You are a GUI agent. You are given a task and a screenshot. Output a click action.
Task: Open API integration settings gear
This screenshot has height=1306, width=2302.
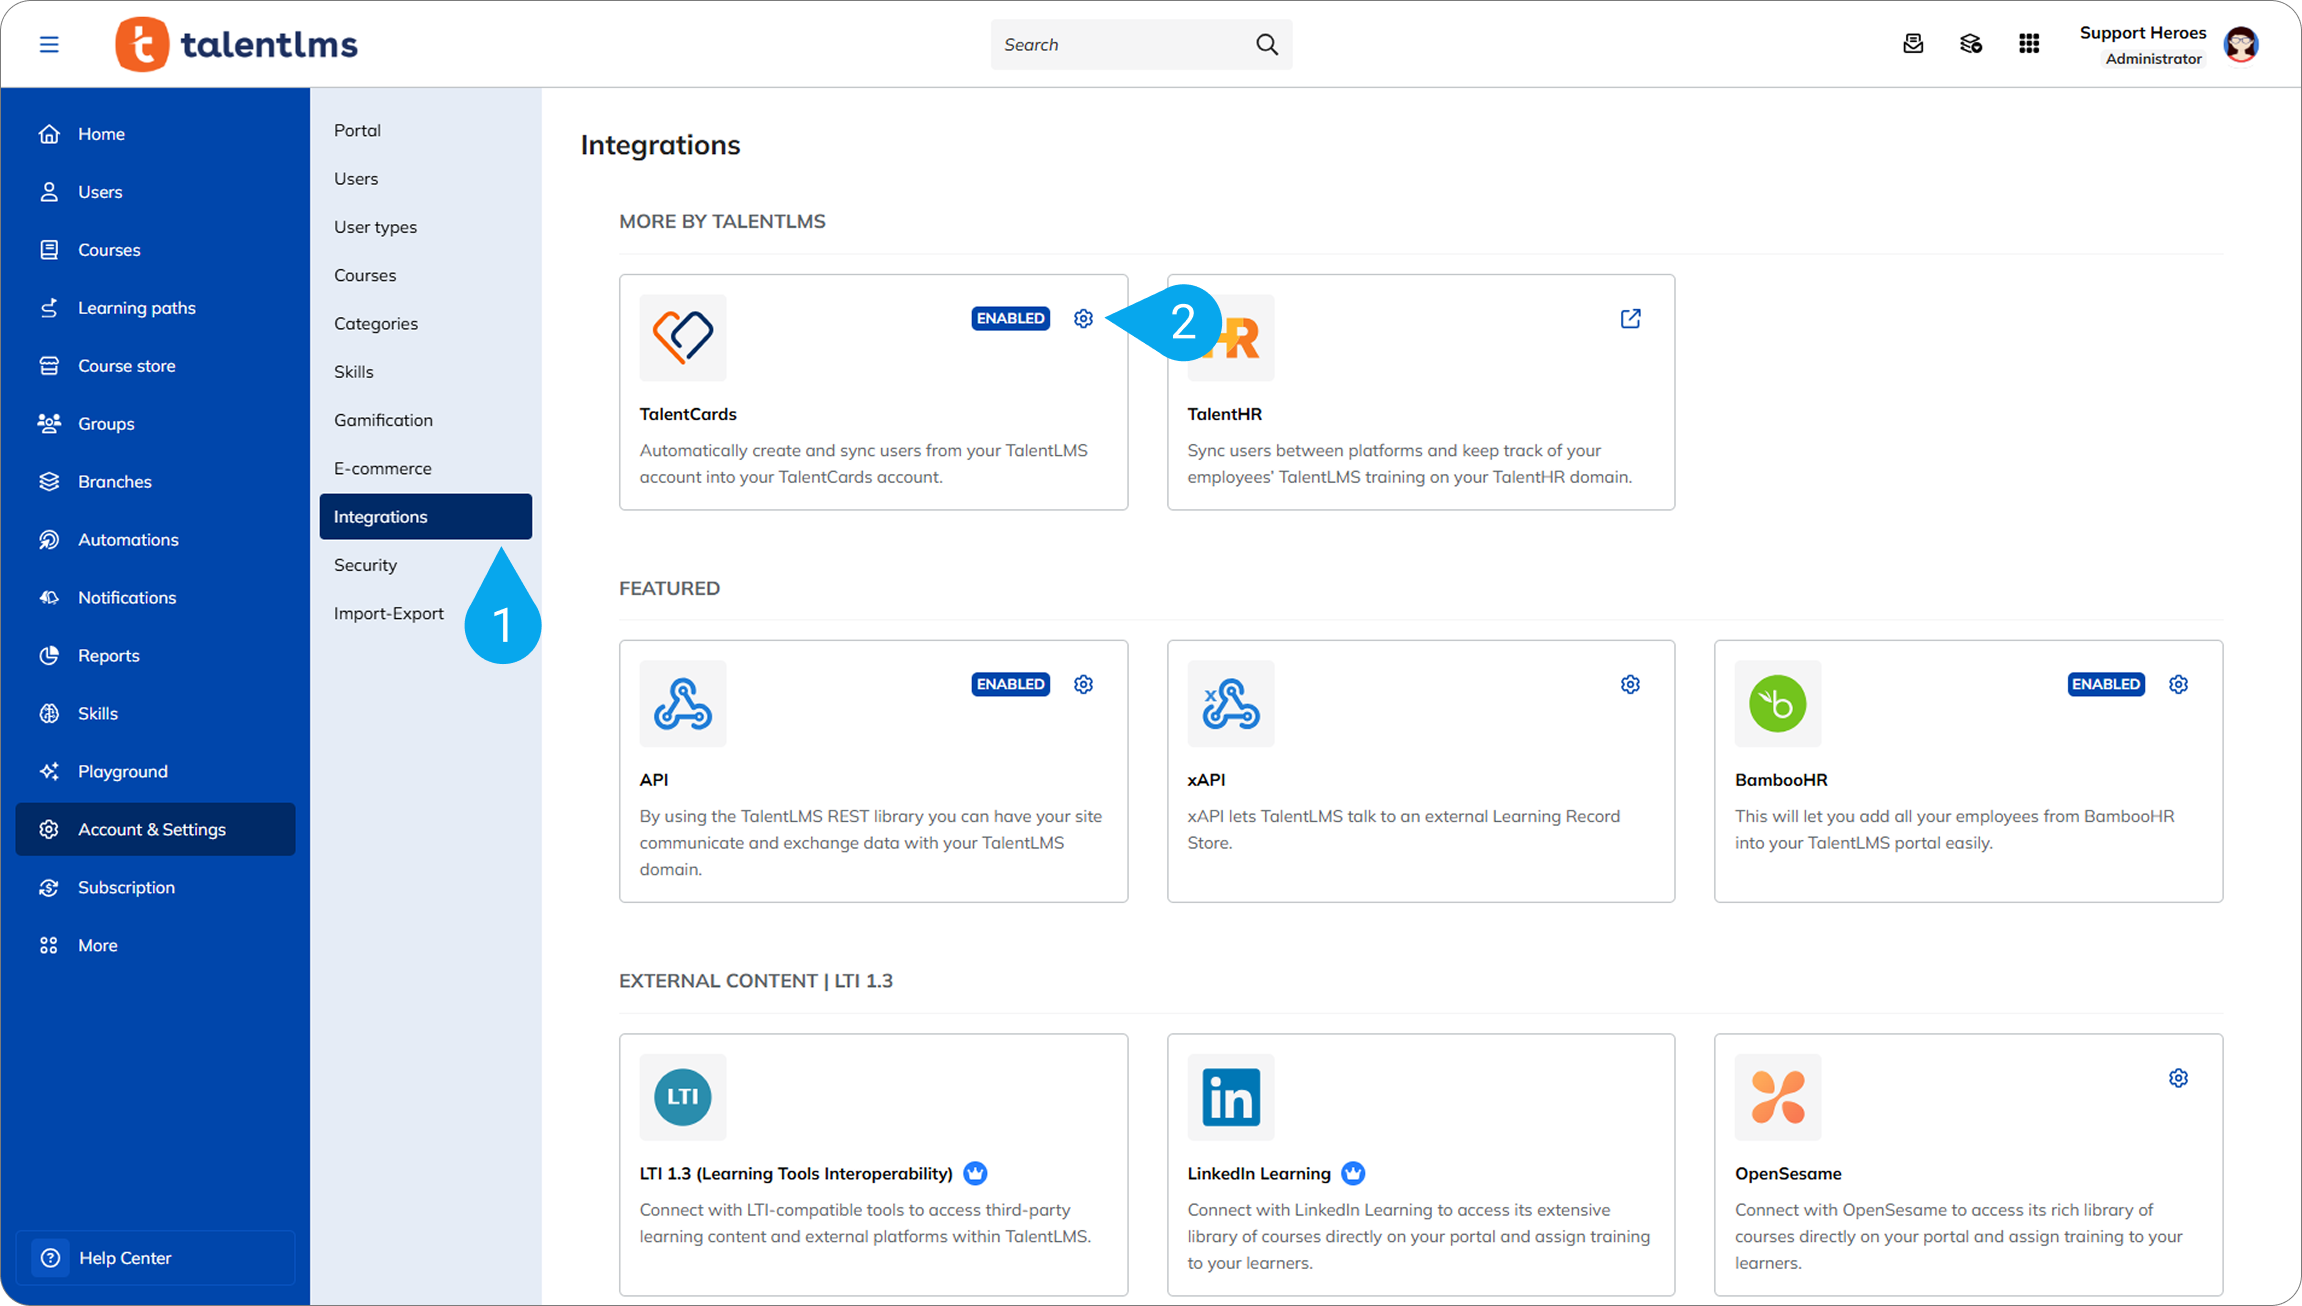pyautogui.click(x=1083, y=684)
